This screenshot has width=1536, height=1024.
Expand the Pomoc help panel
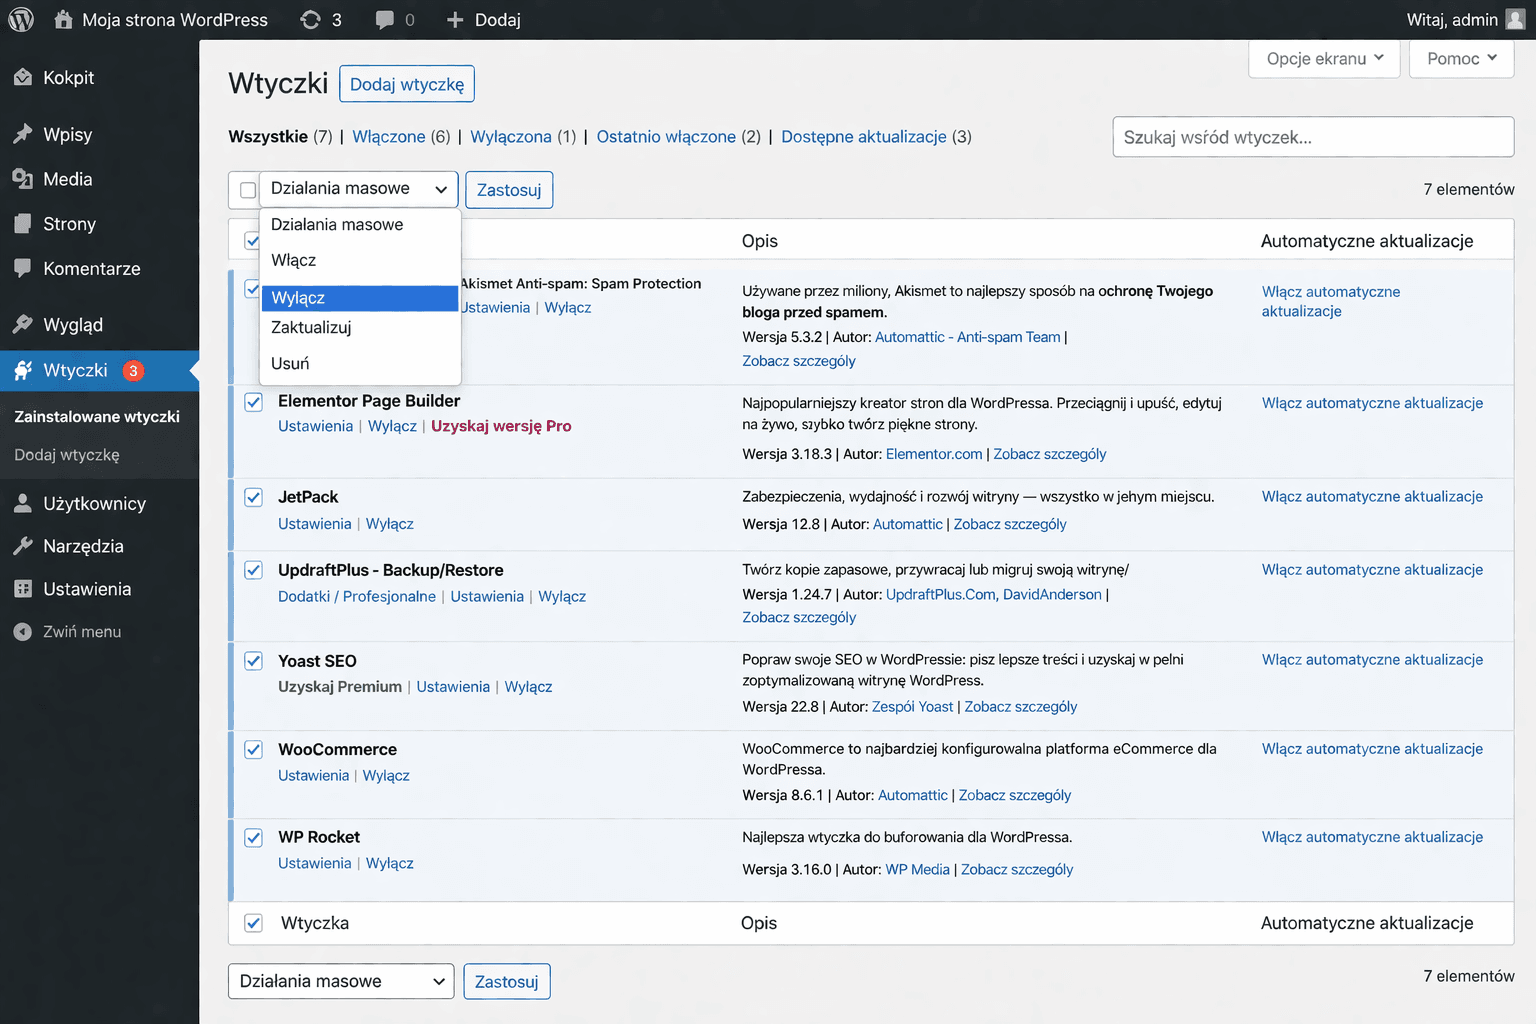point(1461,59)
